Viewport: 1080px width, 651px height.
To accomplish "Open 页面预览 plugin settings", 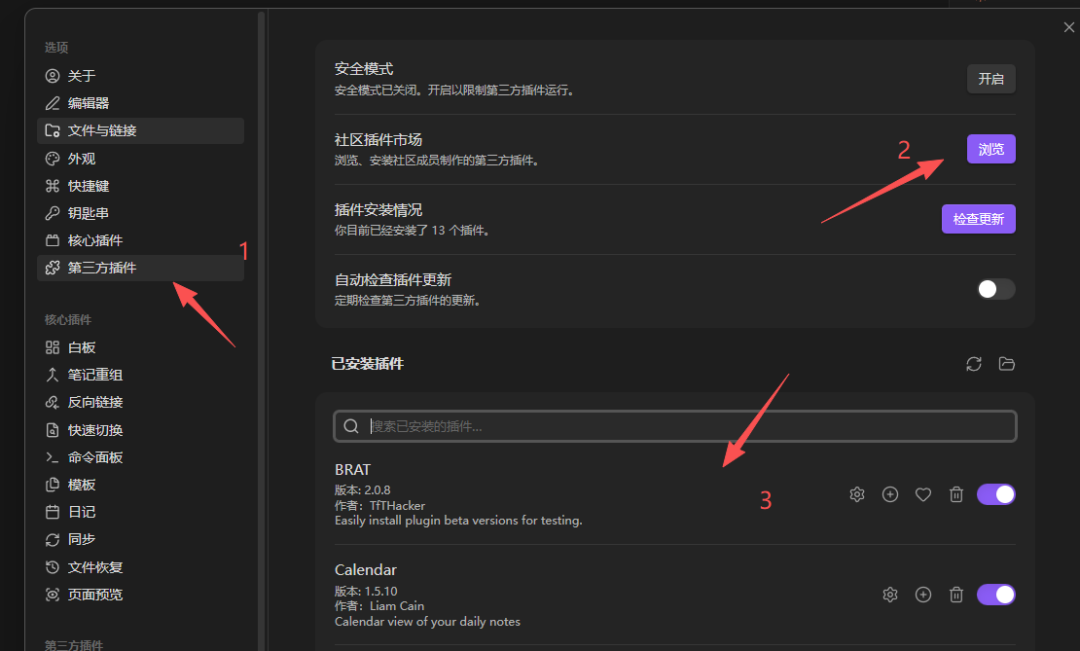I will [141, 595].
